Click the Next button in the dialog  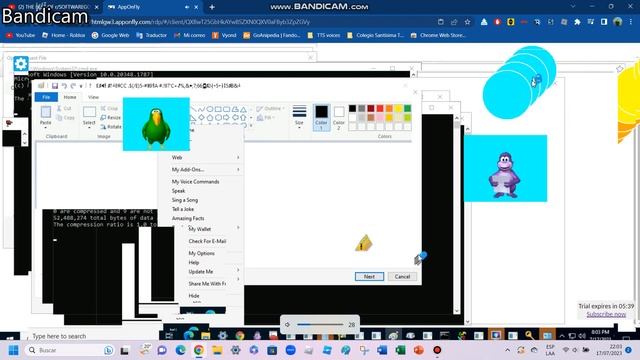(369, 277)
